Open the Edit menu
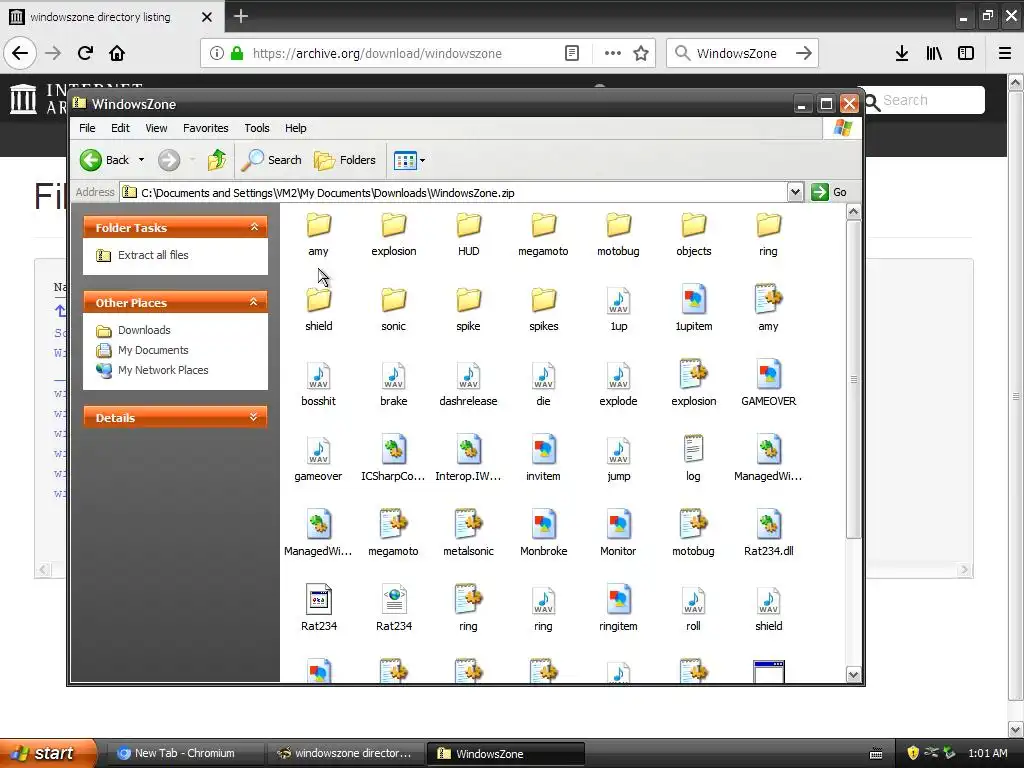The width and height of the screenshot is (1024, 768). (120, 128)
